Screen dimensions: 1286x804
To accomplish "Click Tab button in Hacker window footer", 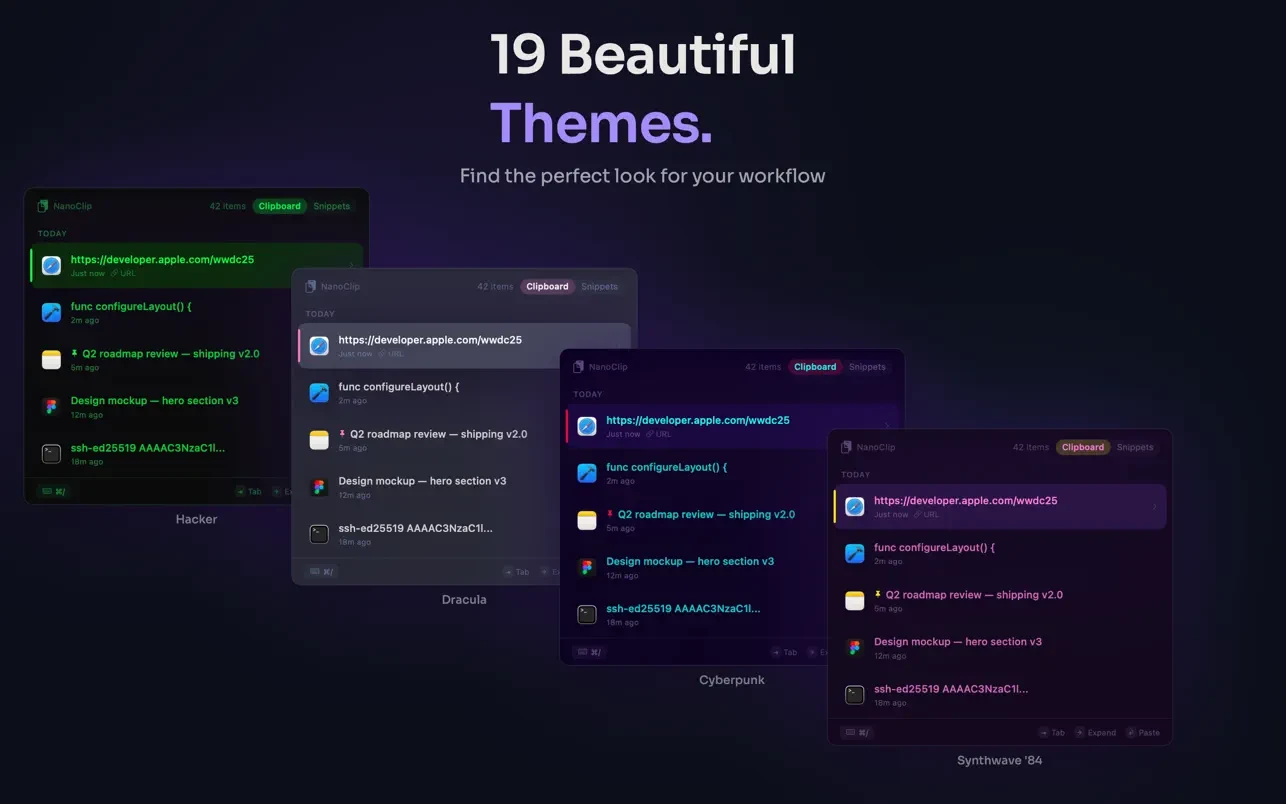I will click(248, 491).
